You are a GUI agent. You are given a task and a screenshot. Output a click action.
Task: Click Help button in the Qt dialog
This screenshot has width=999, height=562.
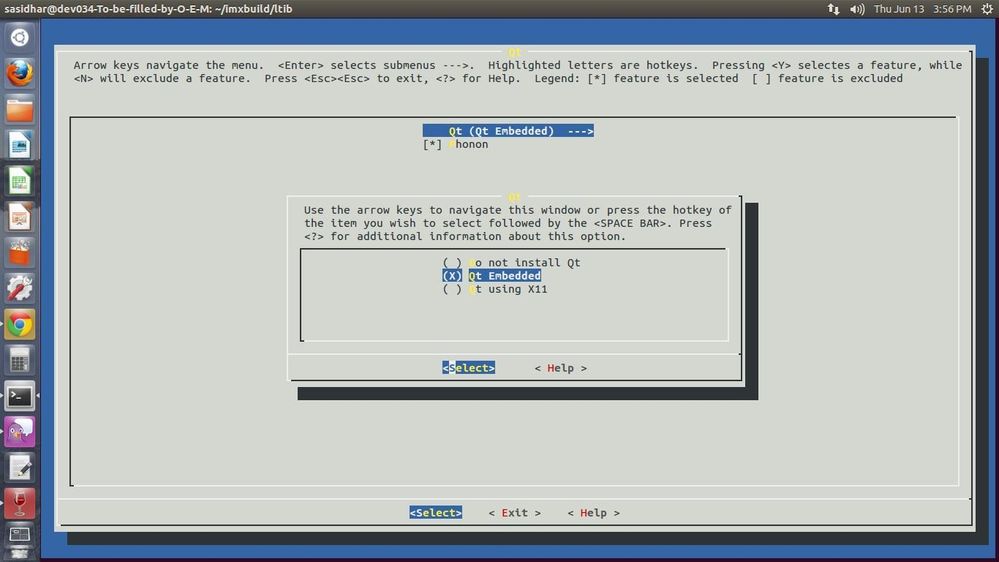[561, 368]
